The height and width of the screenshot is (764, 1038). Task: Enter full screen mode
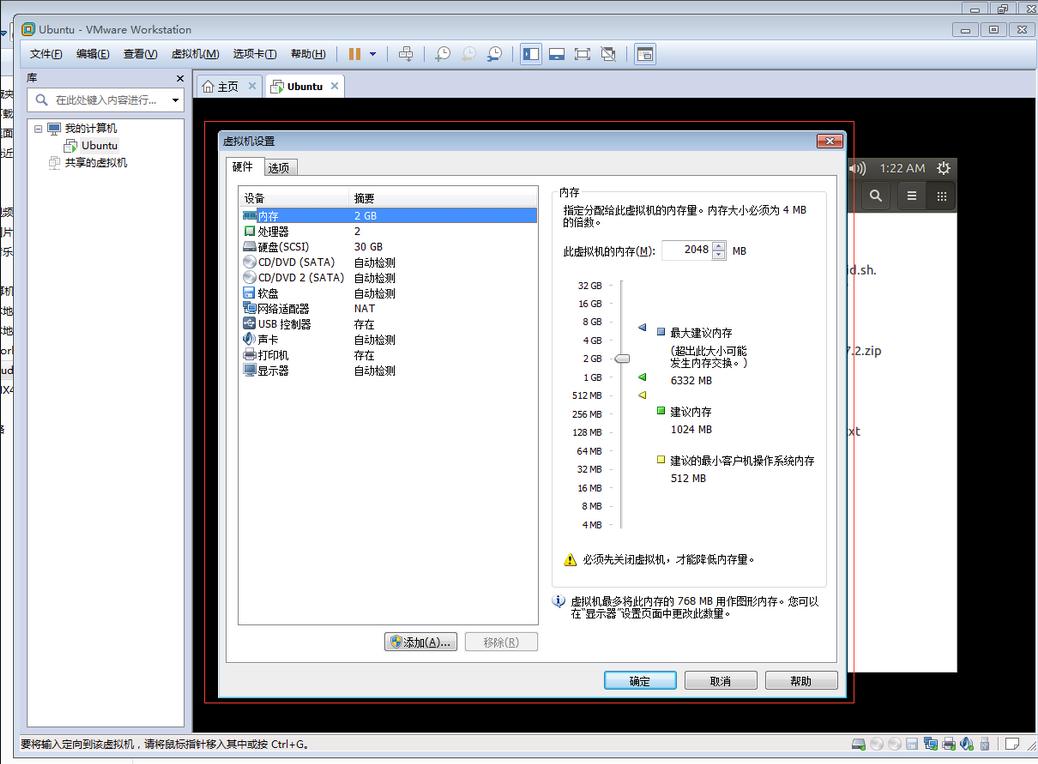(582, 54)
